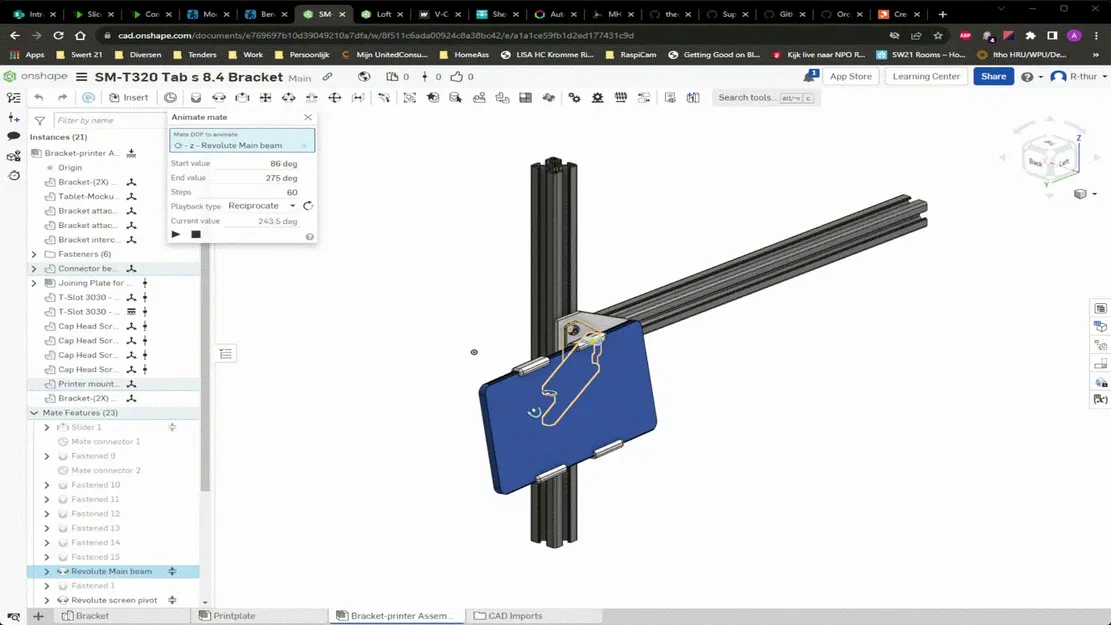Screen dimensions: 1111x625
Task: Select the Printer mount... instance
Action: (87, 384)
